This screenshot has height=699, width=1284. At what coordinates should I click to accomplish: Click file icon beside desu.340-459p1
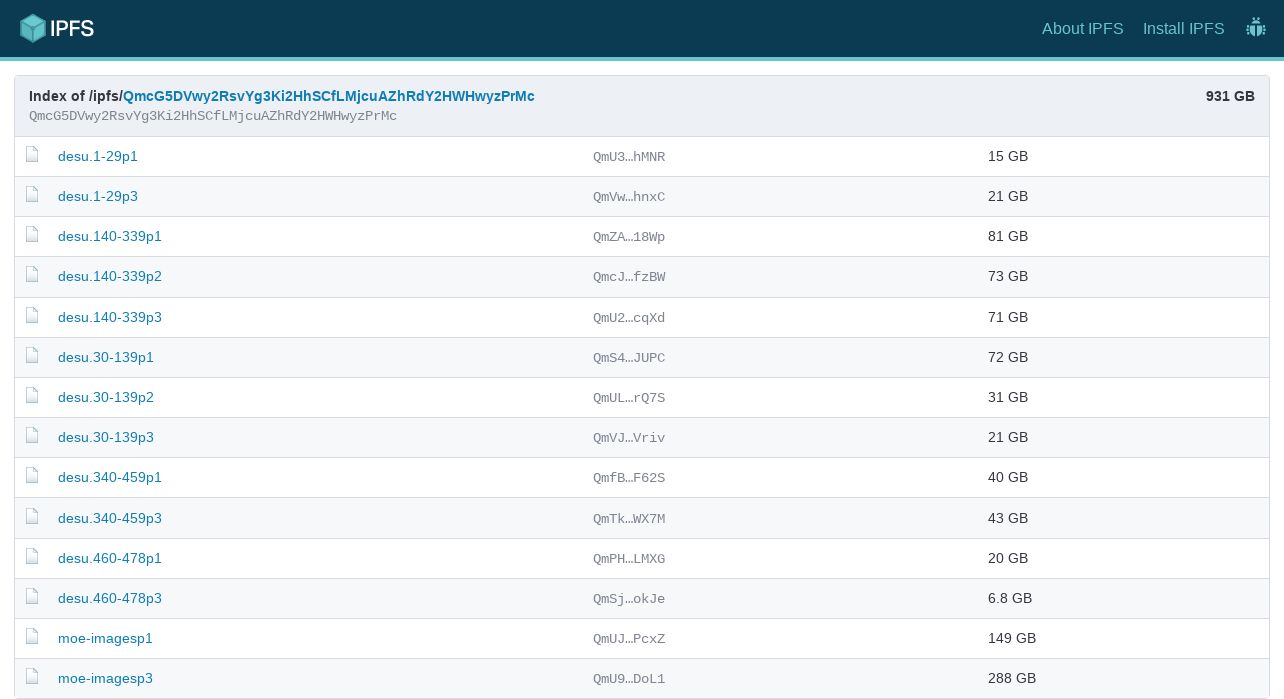33,476
